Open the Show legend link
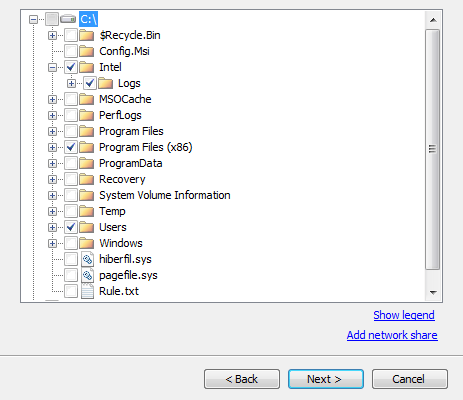 click(404, 315)
